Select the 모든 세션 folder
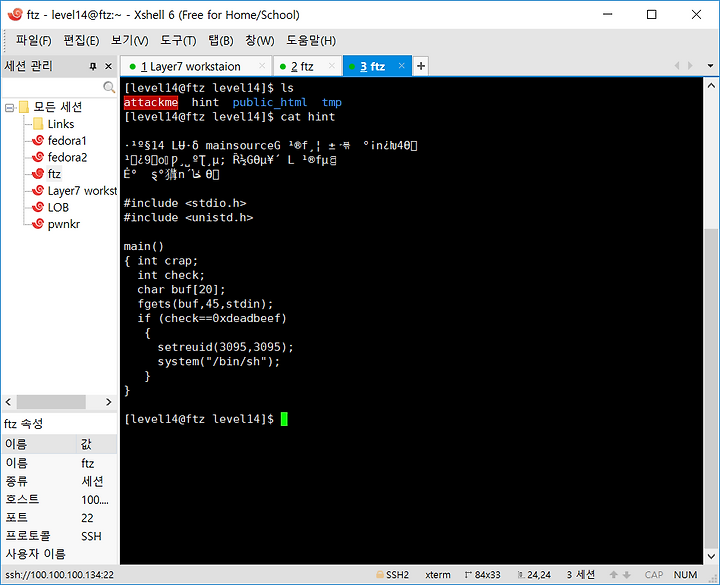 (58, 107)
